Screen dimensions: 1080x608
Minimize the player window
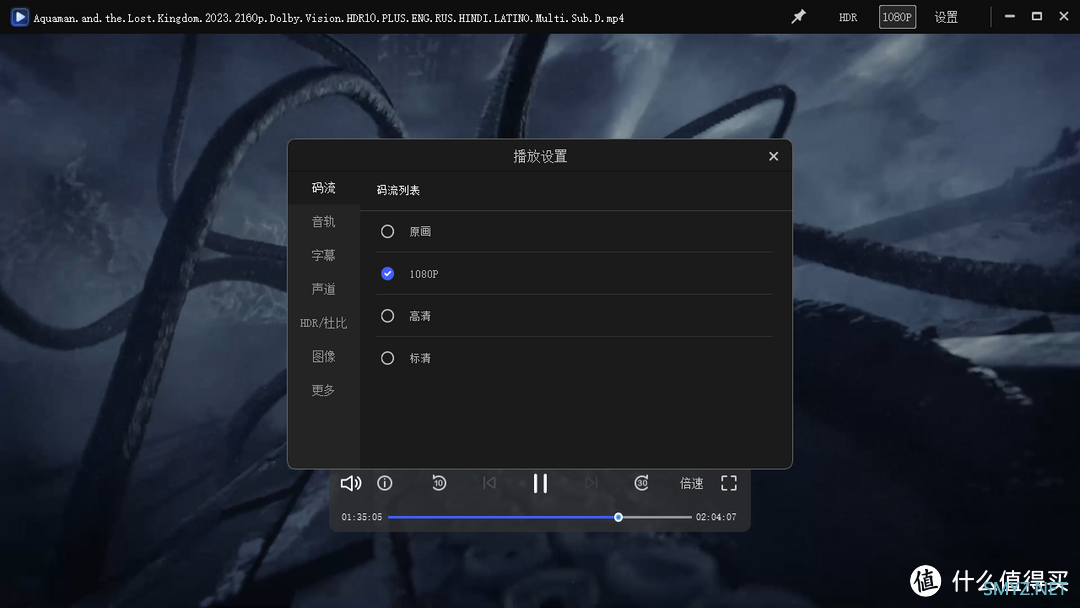tap(1010, 17)
